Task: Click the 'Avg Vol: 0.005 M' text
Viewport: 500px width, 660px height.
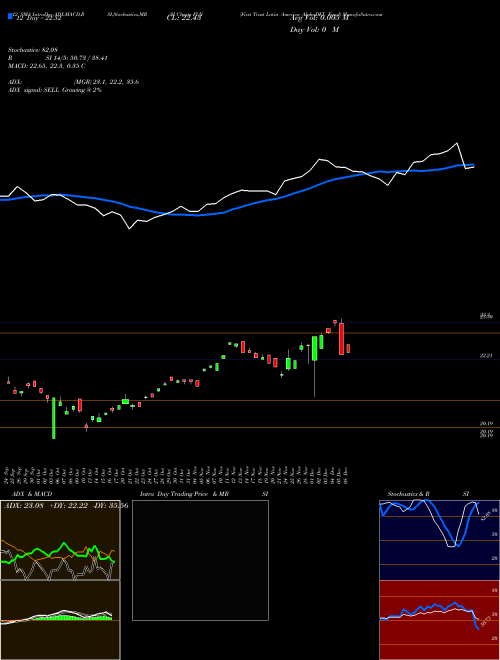Action: tap(319, 17)
